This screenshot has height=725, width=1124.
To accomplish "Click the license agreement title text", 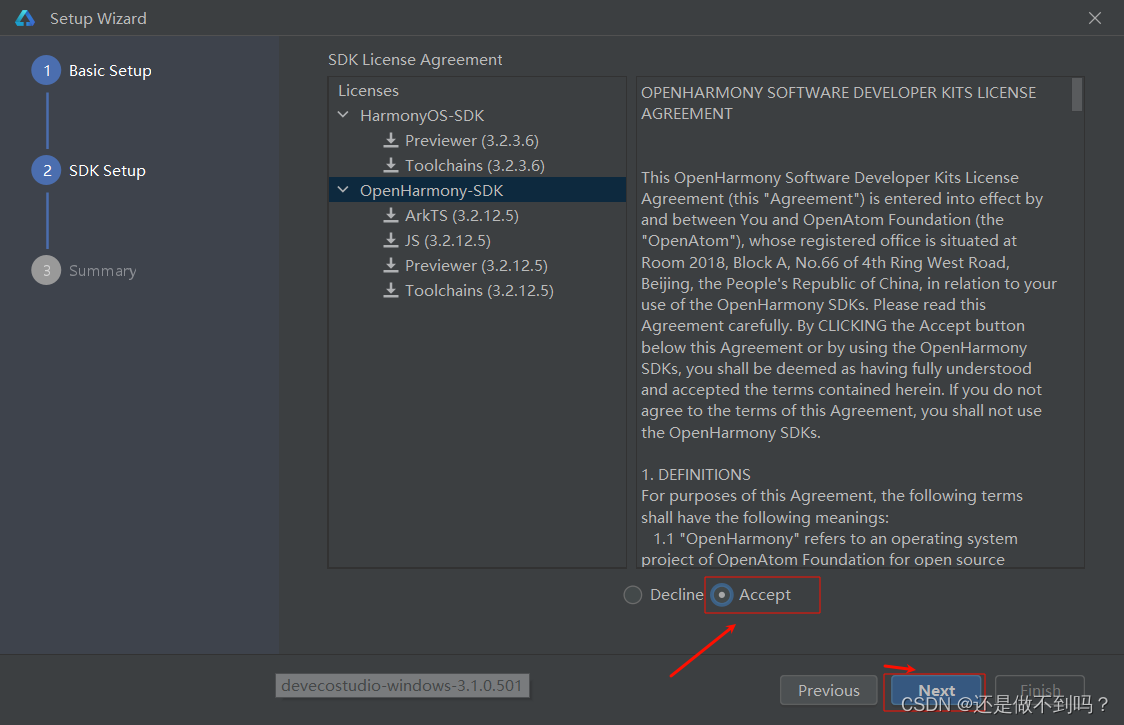I will coord(838,103).
